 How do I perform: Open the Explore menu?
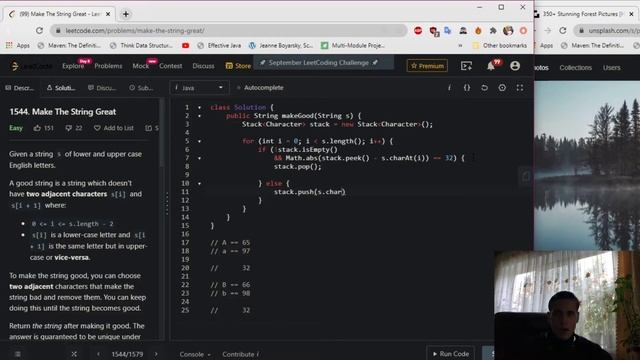click(x=73, y=66)
